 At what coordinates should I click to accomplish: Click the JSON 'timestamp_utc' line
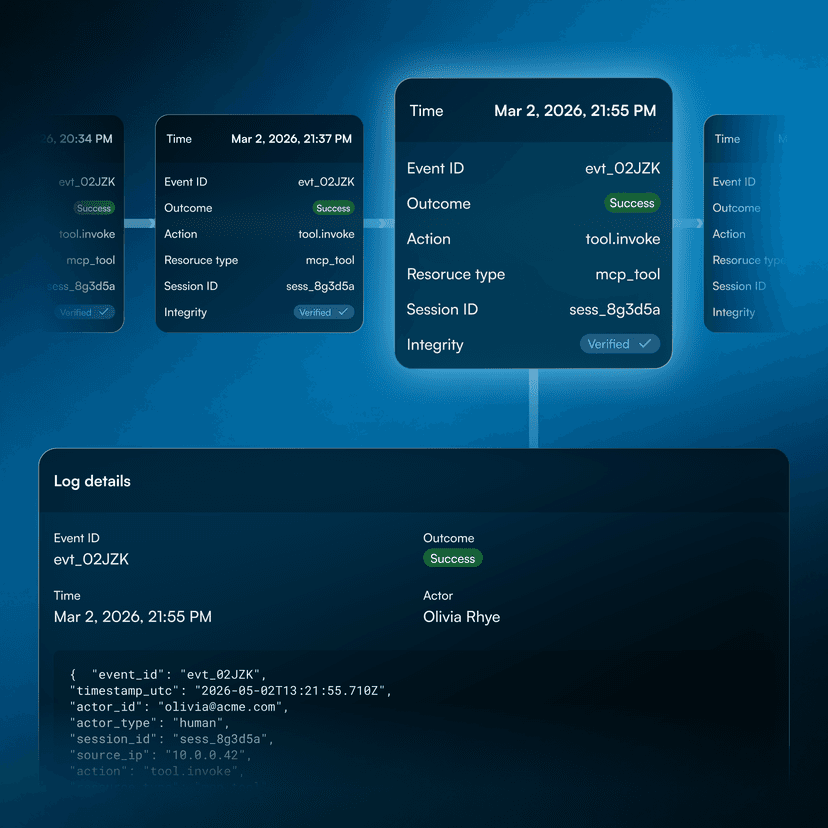click(x=231, y=691)
